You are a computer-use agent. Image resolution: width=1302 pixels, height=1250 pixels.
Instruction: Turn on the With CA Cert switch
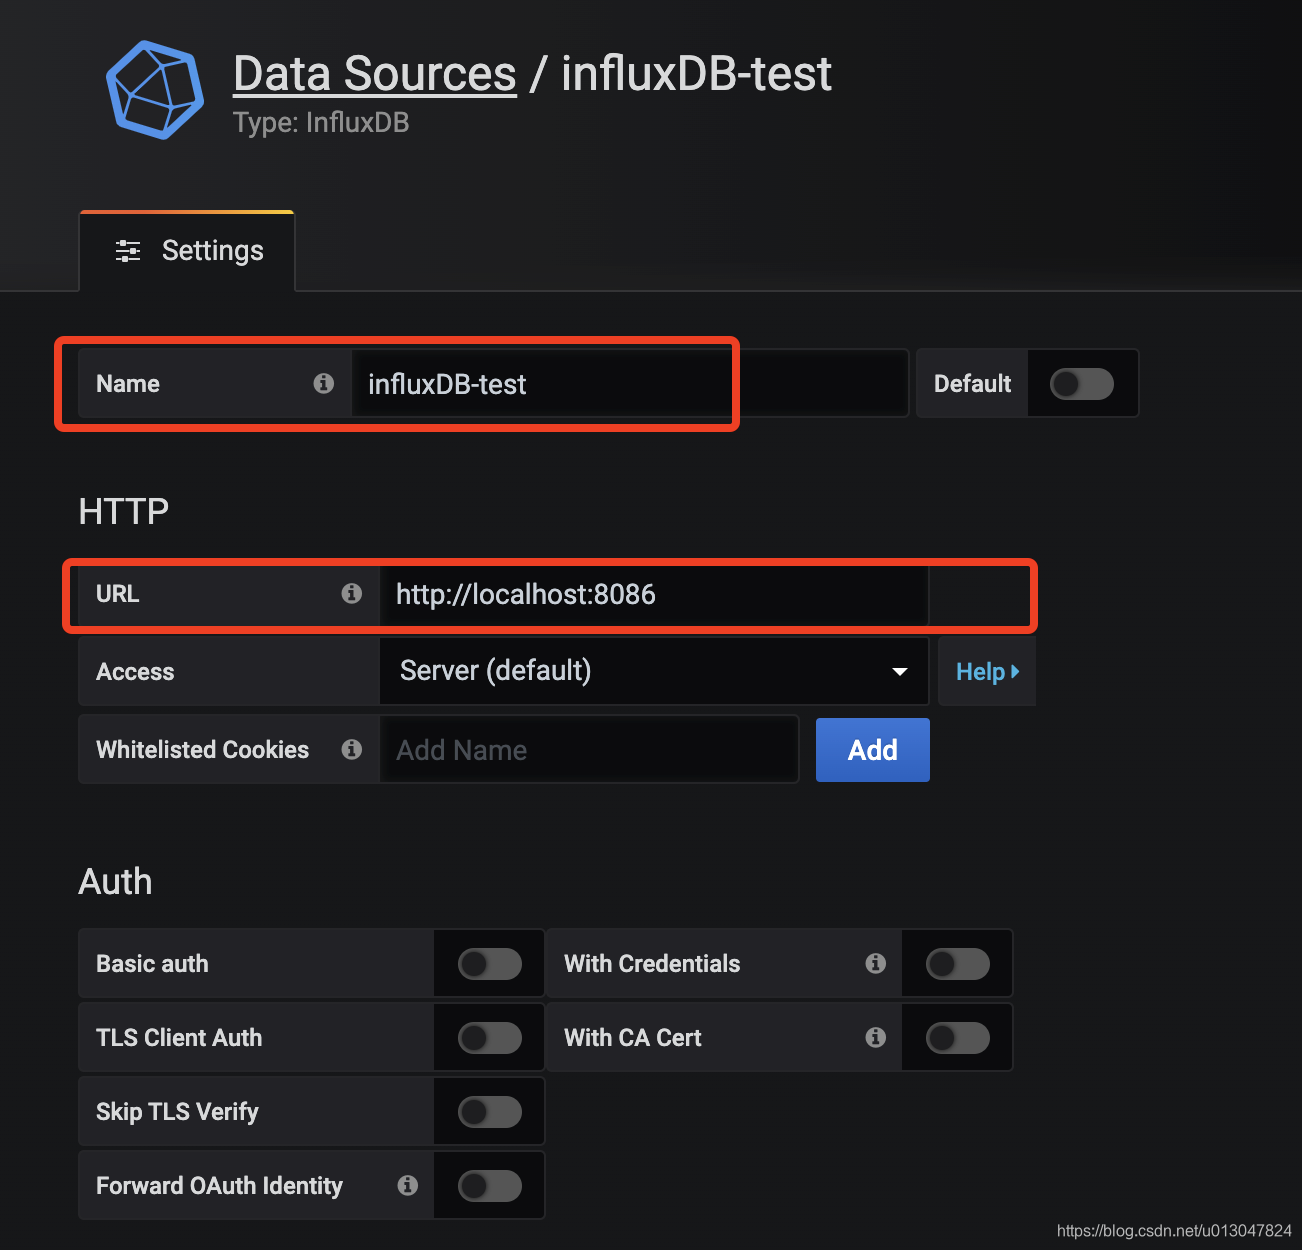pos(958,1037)
